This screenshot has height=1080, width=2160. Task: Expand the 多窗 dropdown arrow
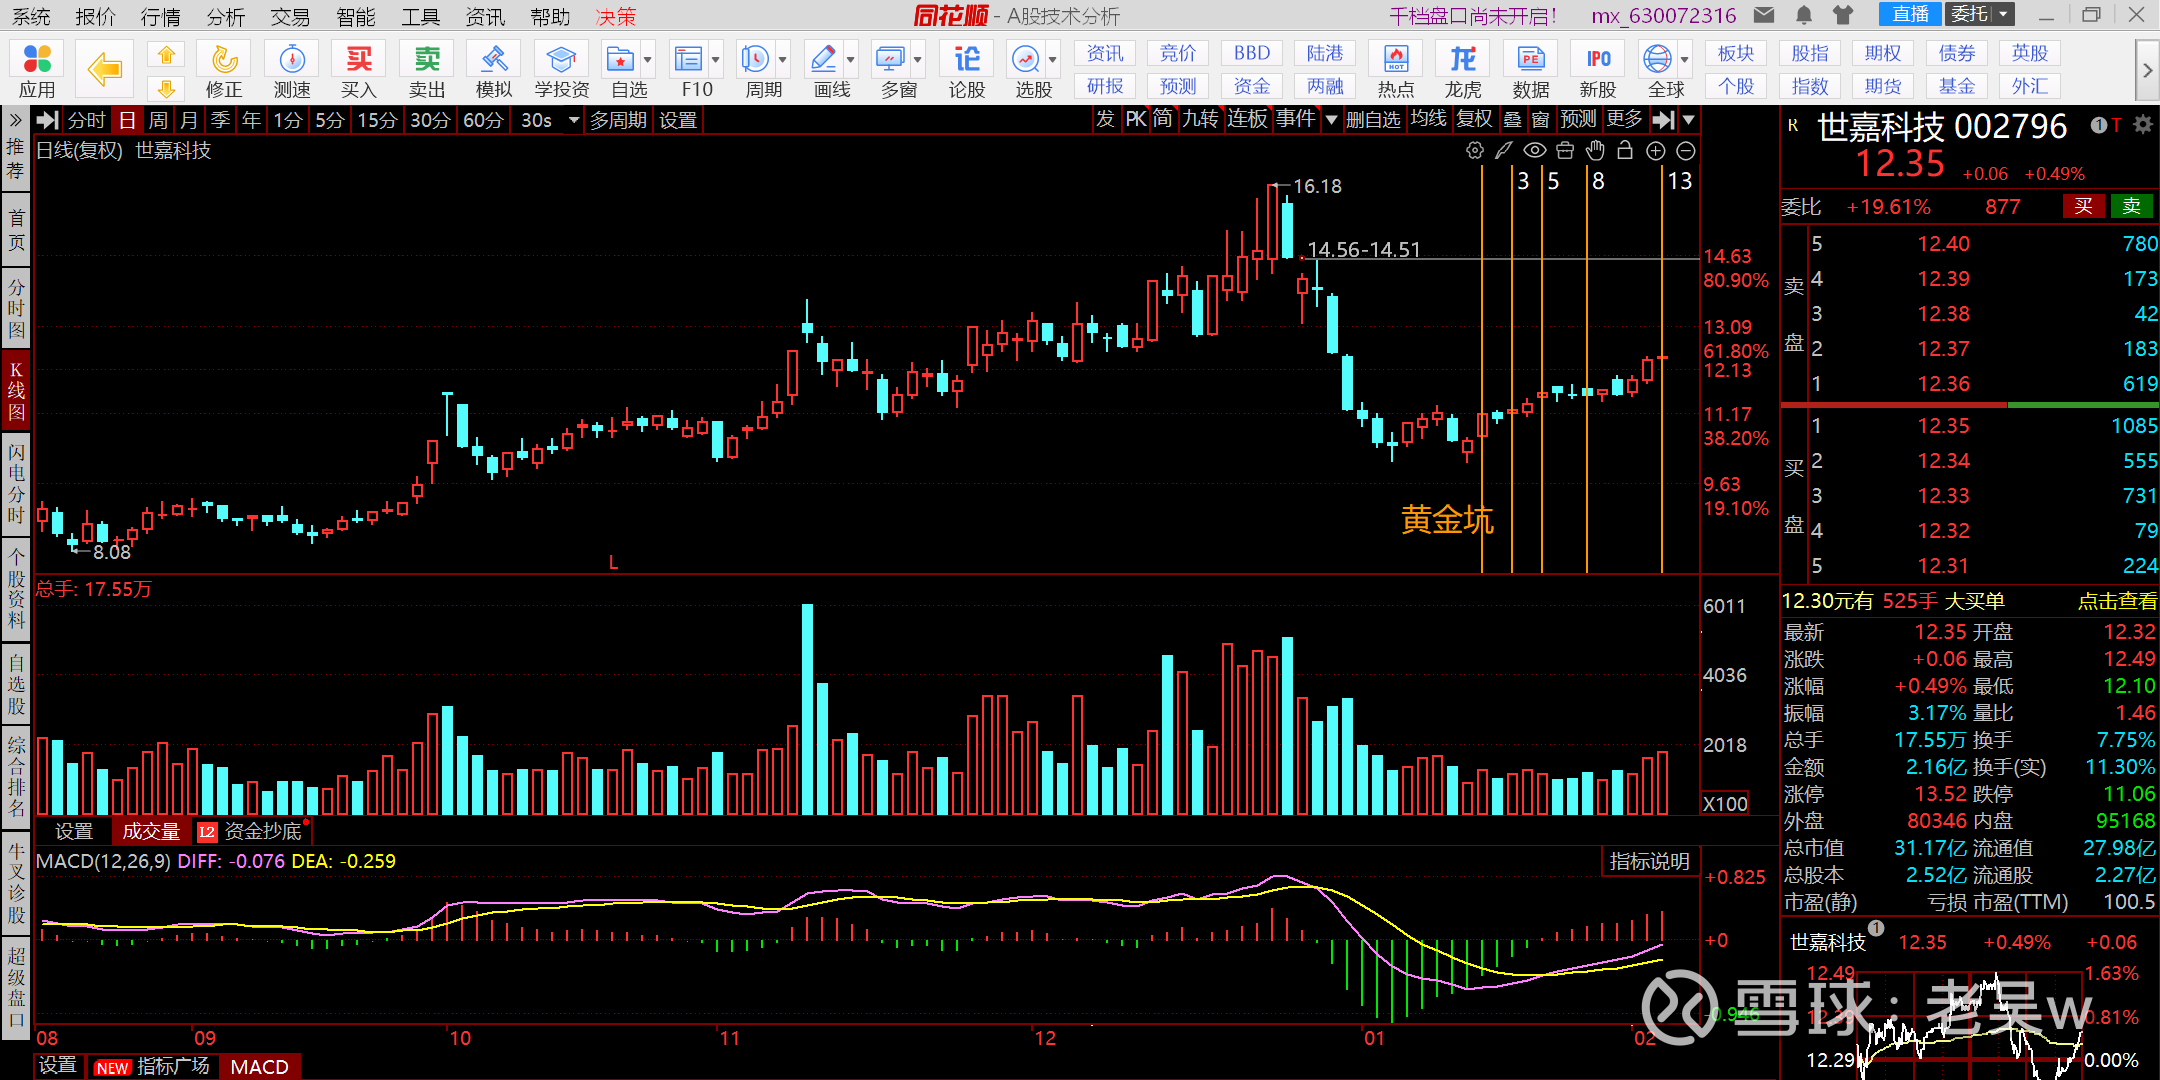(918, 59)
